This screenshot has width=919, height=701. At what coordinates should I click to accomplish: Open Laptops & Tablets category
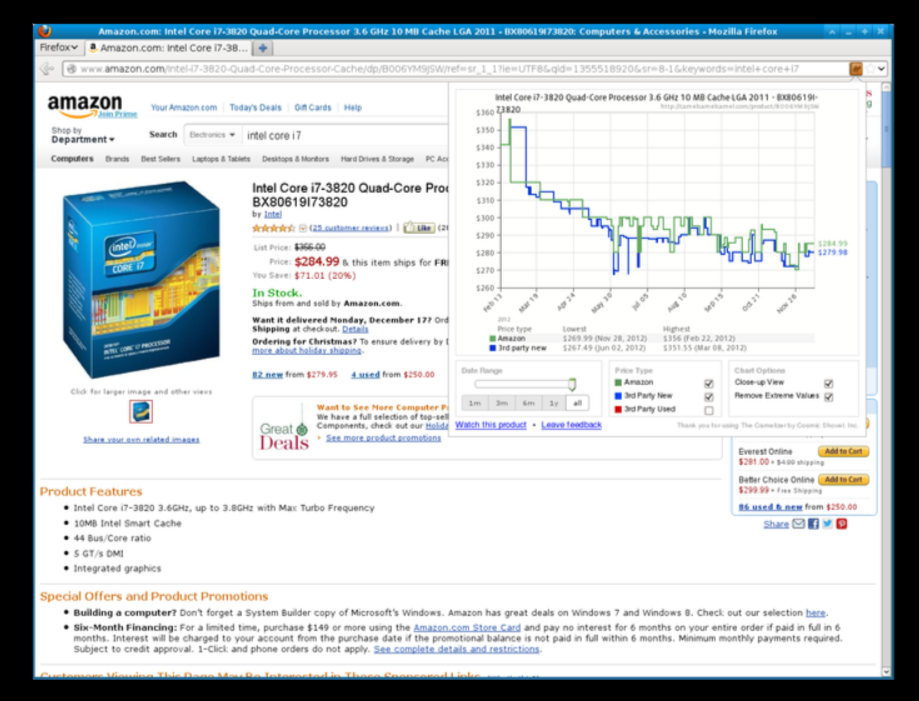[x=221, y=159]
